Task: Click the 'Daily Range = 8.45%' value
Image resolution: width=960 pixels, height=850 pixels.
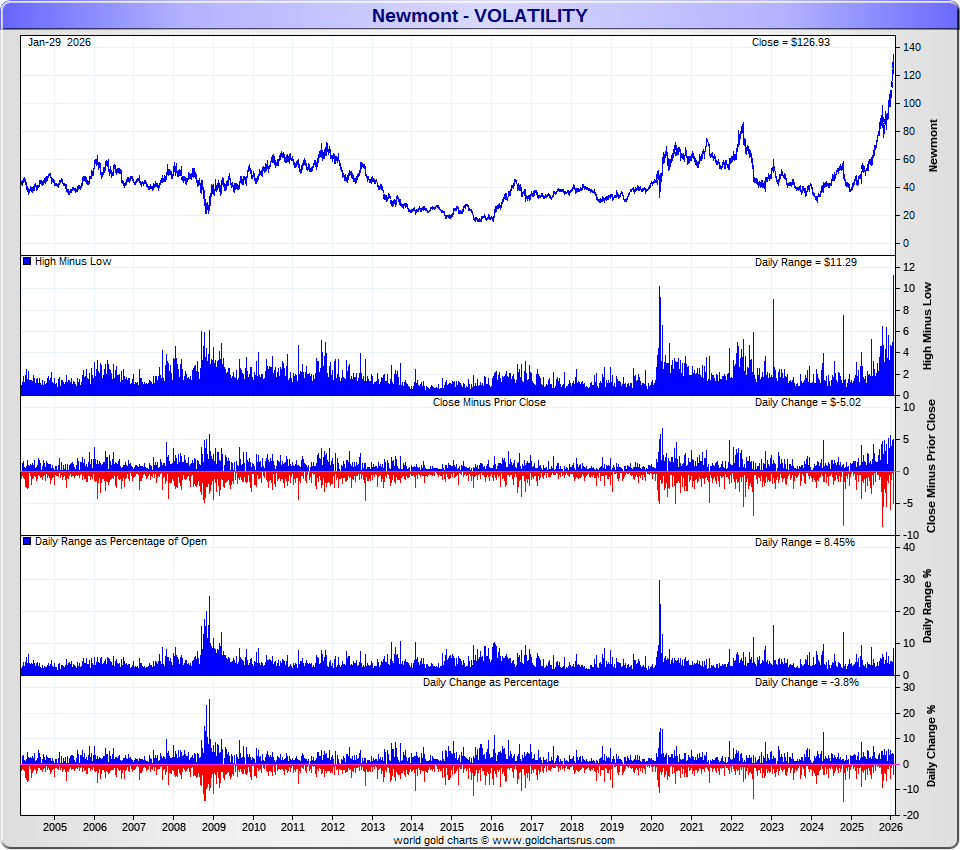Action: coord(804,542)
